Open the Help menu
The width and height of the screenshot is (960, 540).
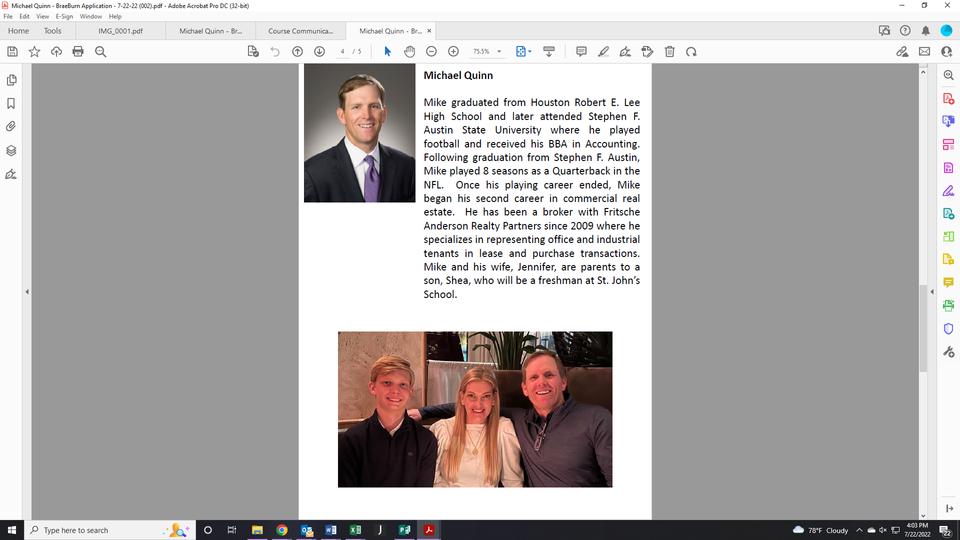[x=115, y=17]
